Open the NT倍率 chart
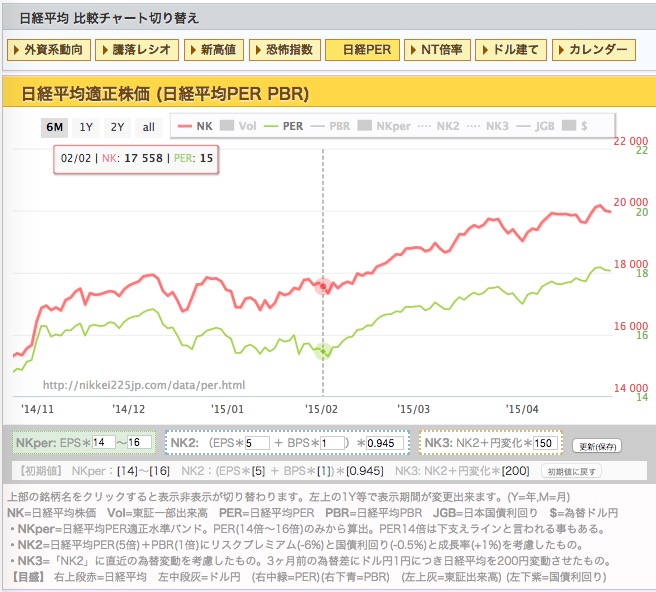This screenshot has height=592, width=656. (x=437, y=50)
